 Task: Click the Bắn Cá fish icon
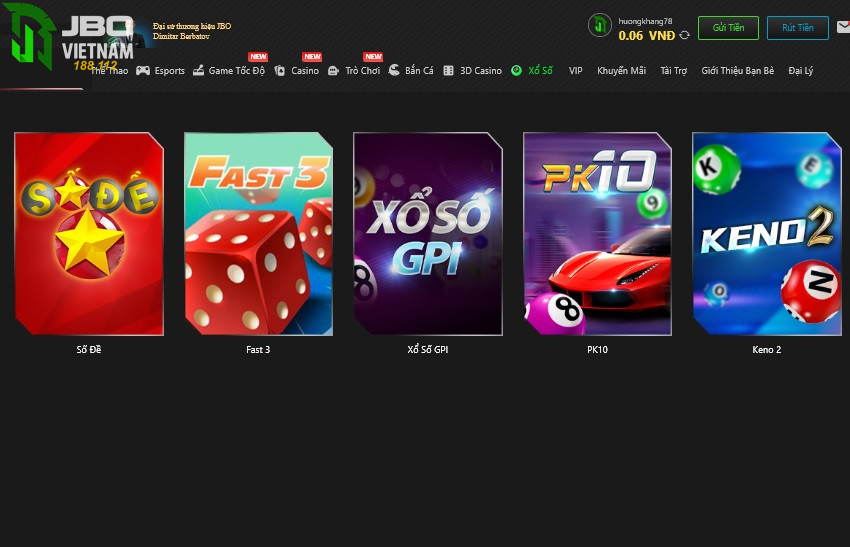tap(394, 70)
